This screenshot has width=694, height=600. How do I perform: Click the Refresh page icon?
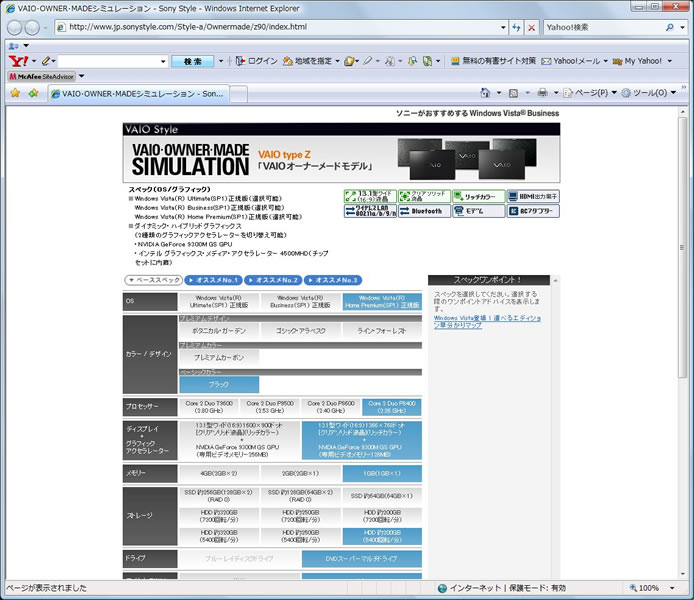pyautogui.click(x=516, y=27)
